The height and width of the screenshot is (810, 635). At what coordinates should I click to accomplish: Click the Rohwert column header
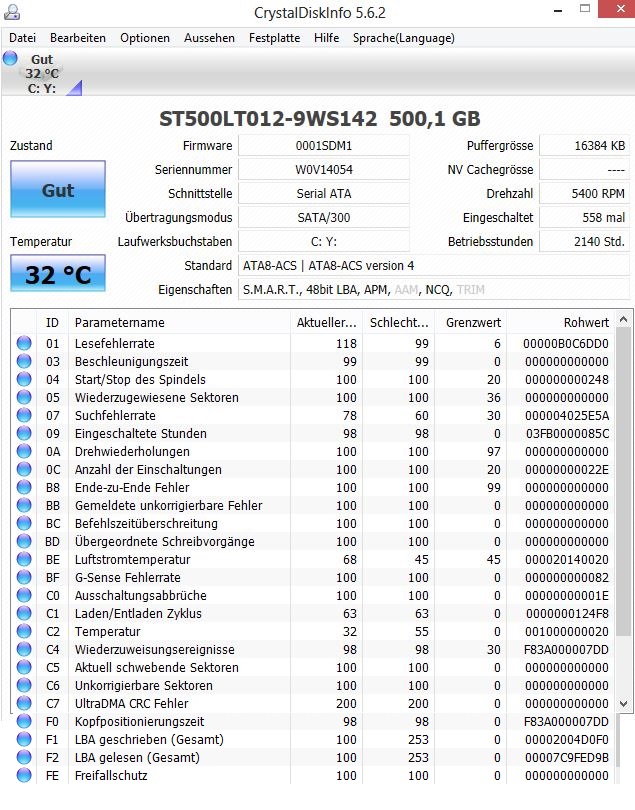pos(561,322)
